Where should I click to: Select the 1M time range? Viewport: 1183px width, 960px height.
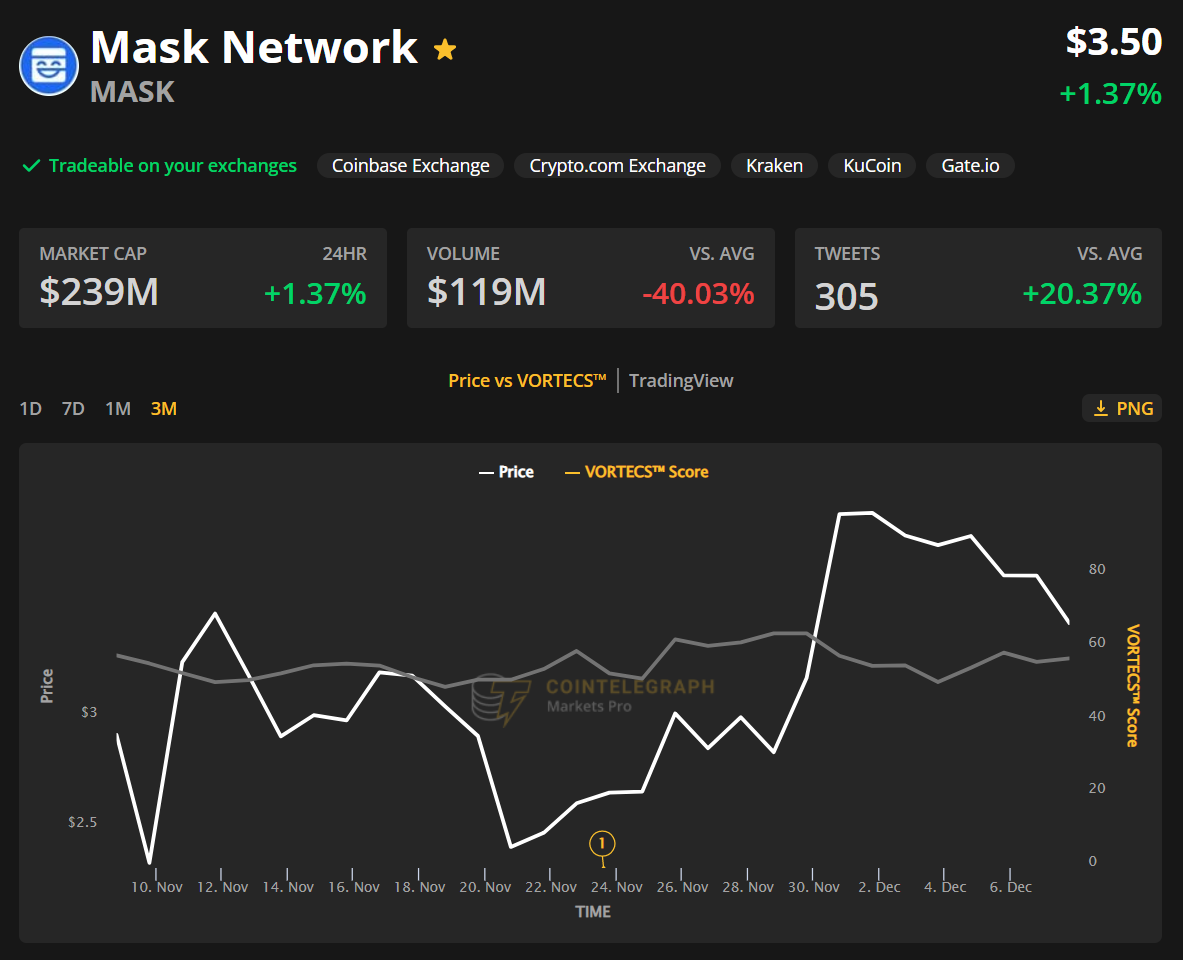point(118,408)
